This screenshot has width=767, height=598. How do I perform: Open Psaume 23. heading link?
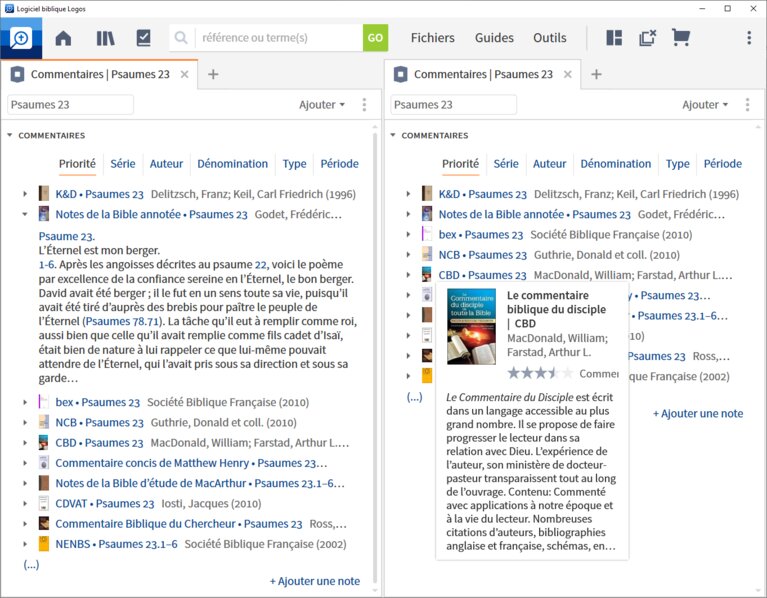tap(67, 236)
